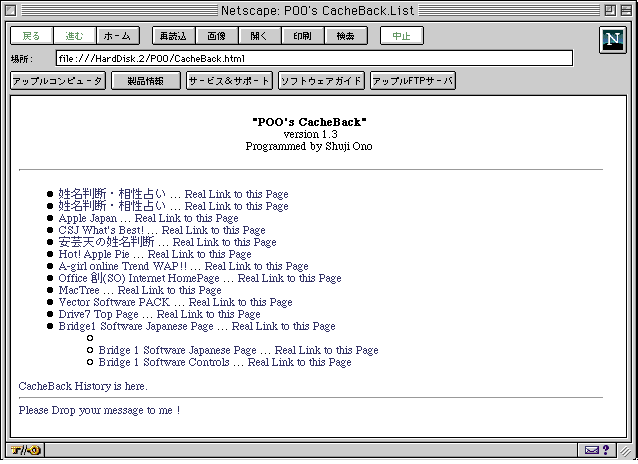Click Real Link beside Drive7 Top Page
The image size is (638, 464).
(x=208, y=314)
